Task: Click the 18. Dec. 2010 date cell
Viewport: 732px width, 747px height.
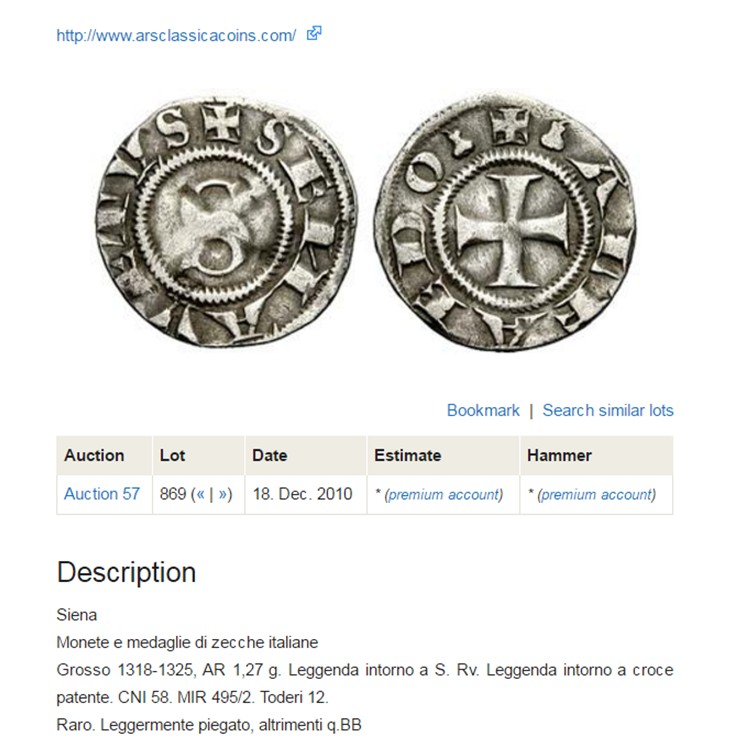Action: click(302, 494)
